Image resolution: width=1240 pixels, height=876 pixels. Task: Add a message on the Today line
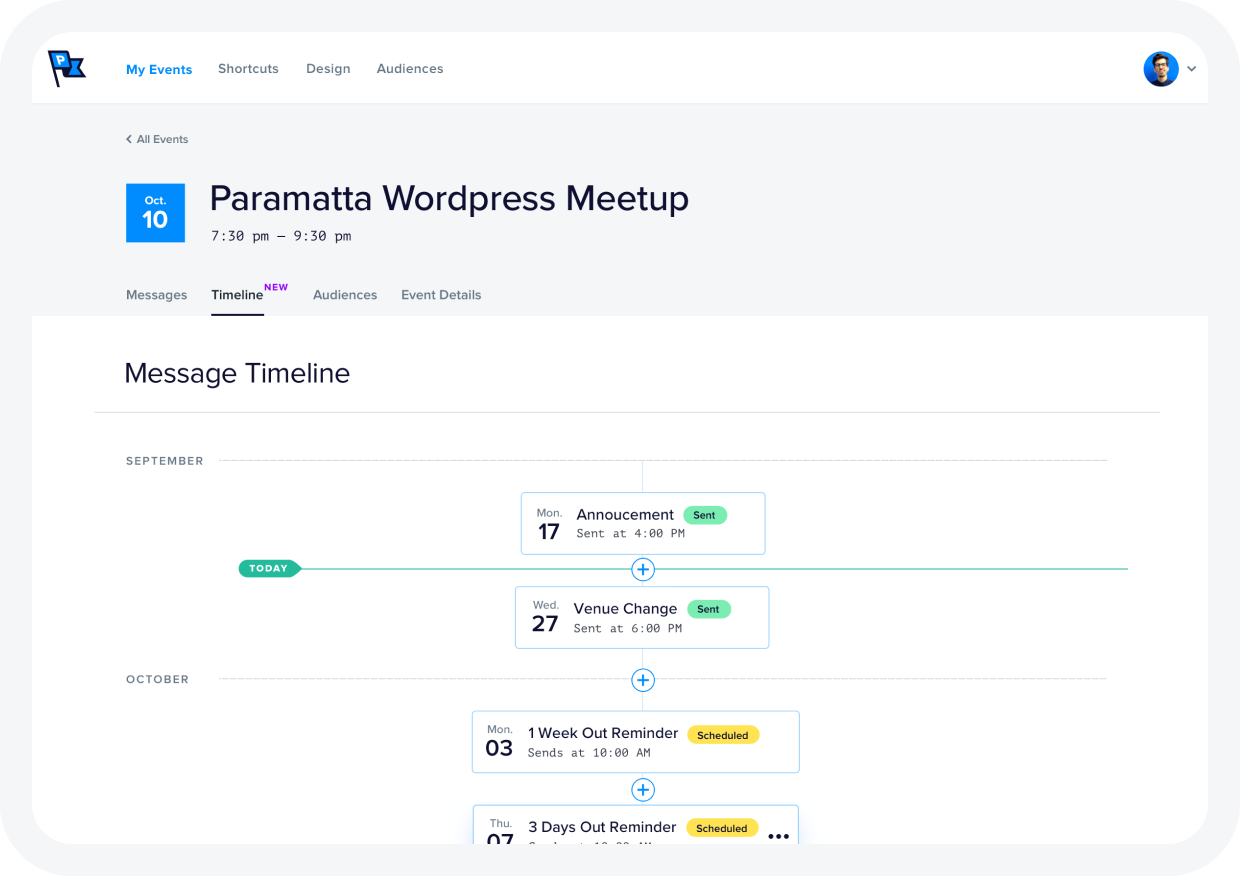tap(643, 569)
